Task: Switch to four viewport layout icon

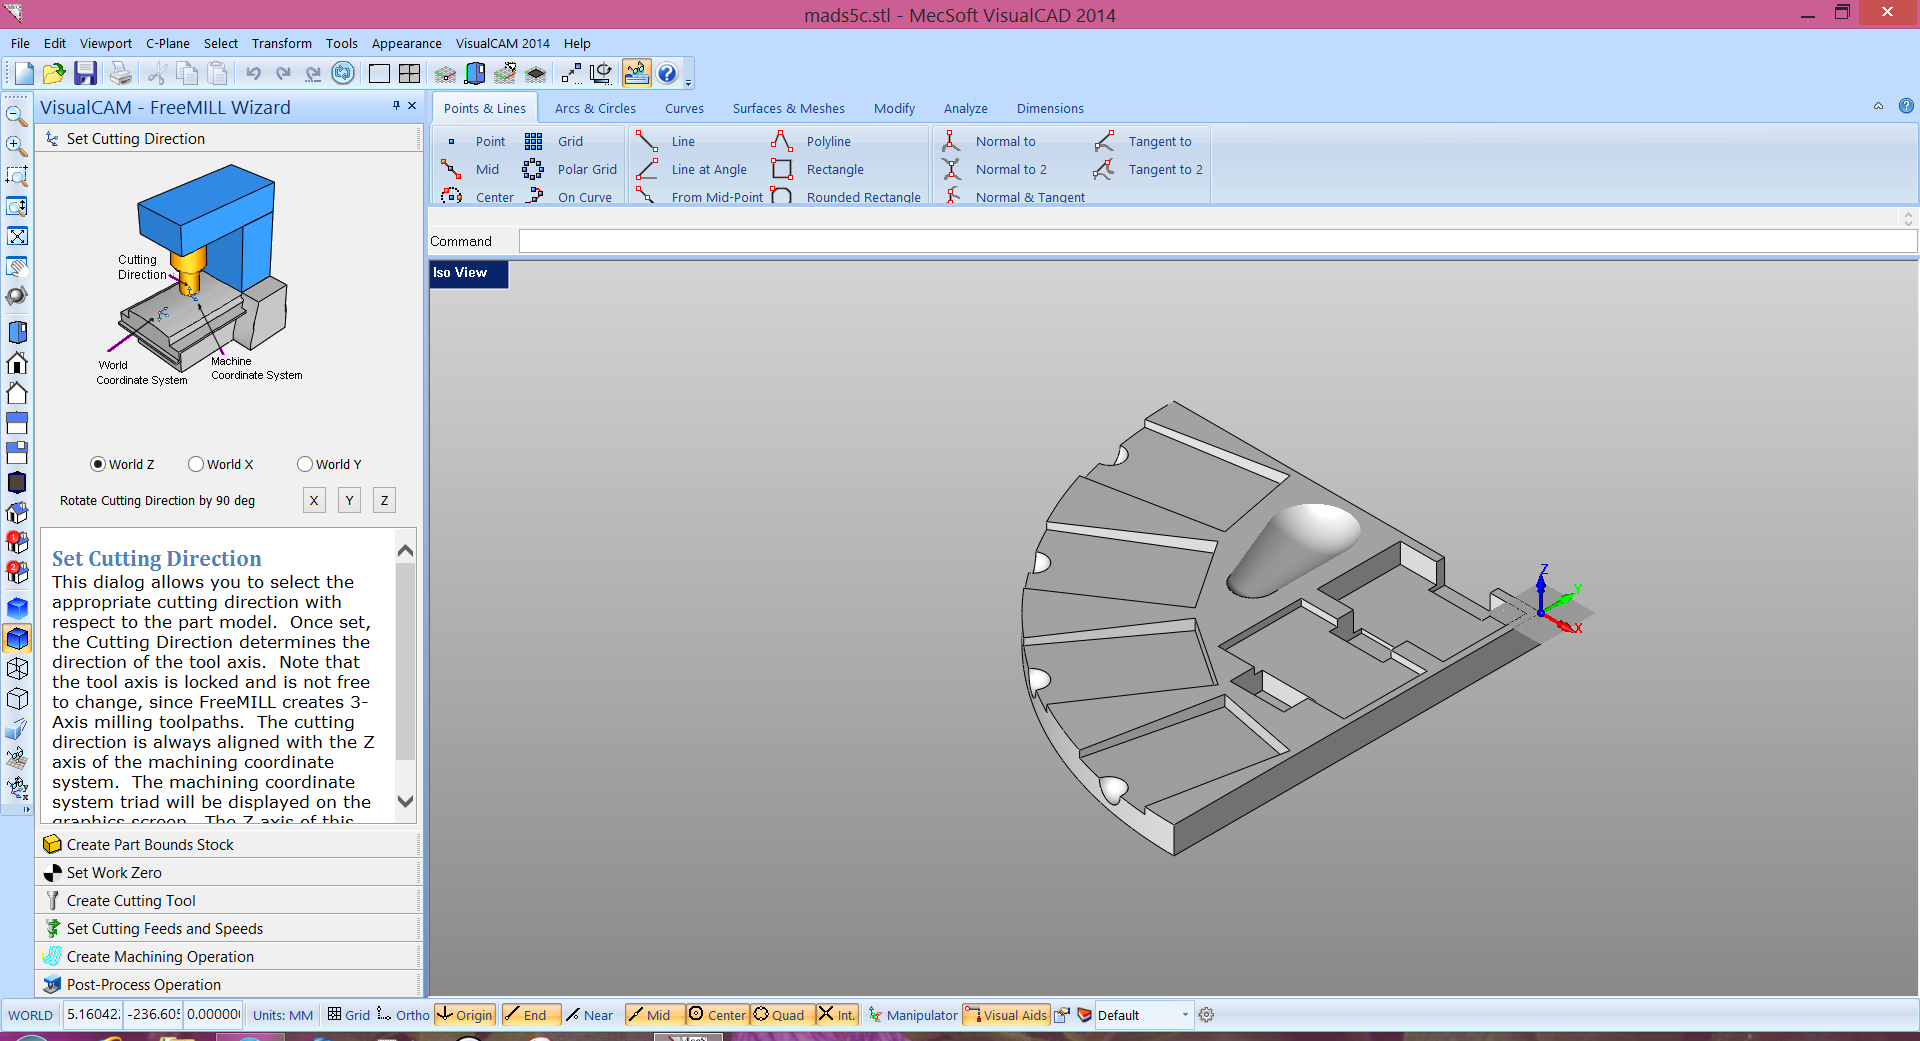Action: tap(409, 73)
